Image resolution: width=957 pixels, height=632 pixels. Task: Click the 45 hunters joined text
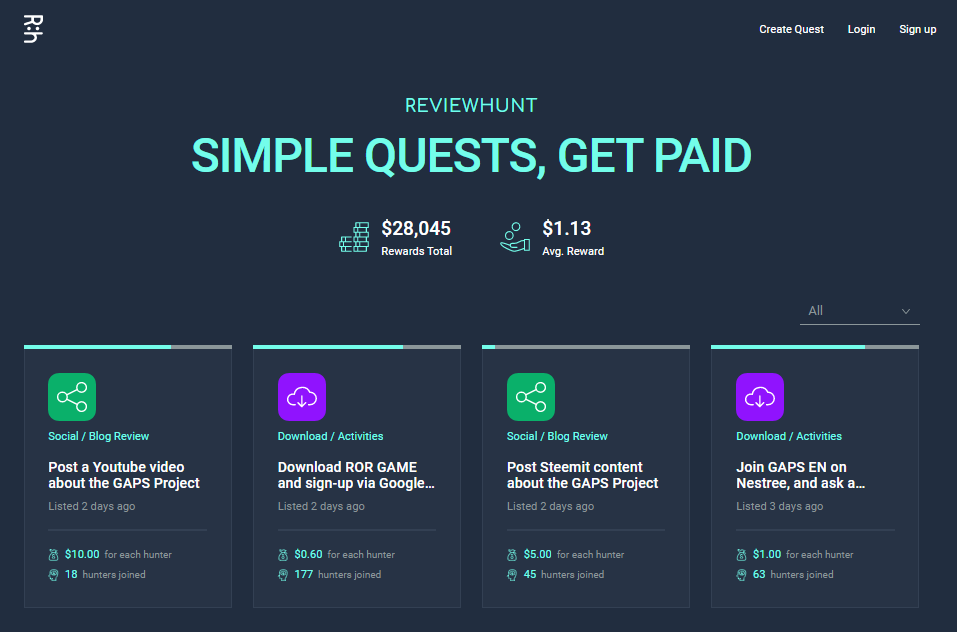pos(564,575)
